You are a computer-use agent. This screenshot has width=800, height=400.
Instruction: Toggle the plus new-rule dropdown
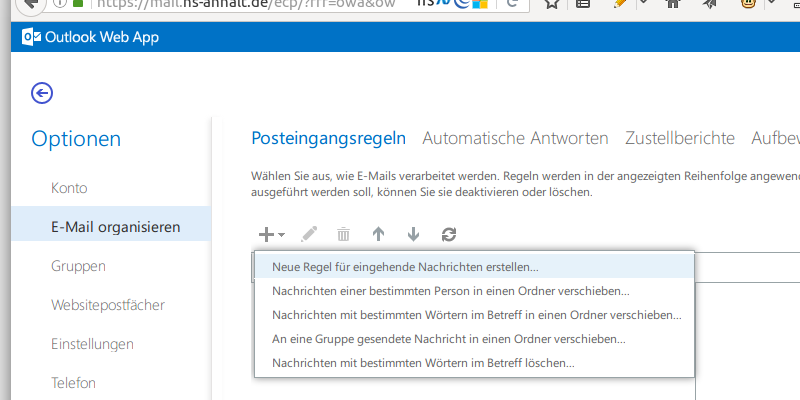tap(271, 234)
